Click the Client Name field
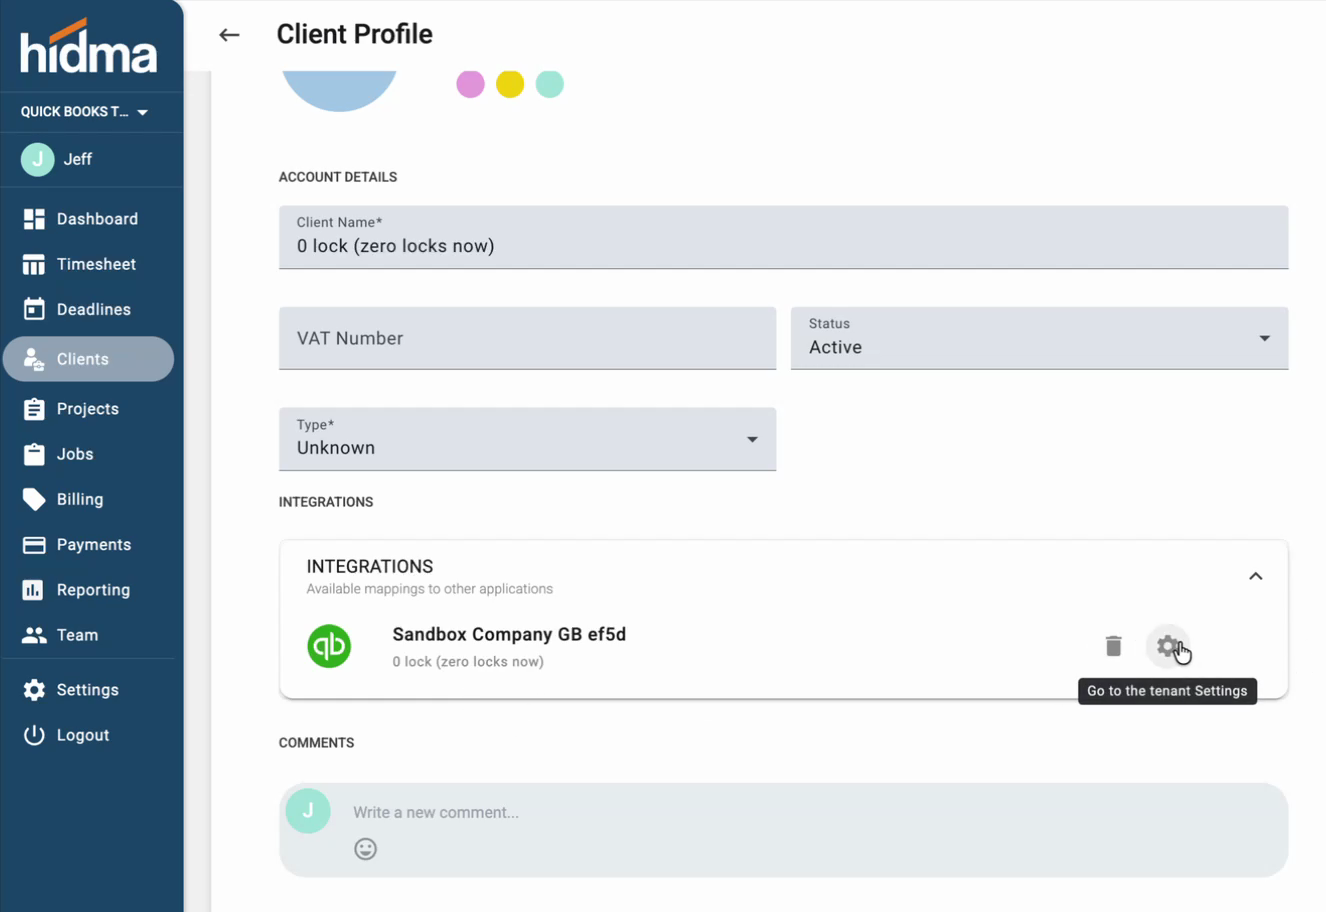This screenshot has width=1326, height=912. pyautogui.click(x=783, y=237)
